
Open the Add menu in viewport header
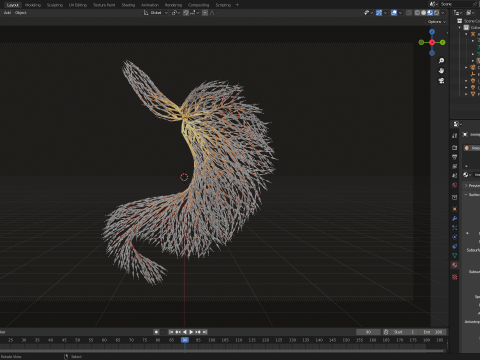point(7,13)
